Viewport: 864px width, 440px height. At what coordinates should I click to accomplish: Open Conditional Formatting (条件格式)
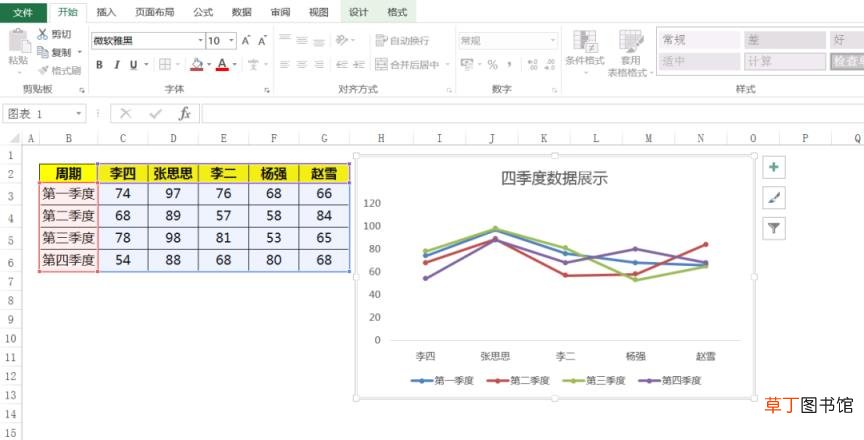coord(585,53)
